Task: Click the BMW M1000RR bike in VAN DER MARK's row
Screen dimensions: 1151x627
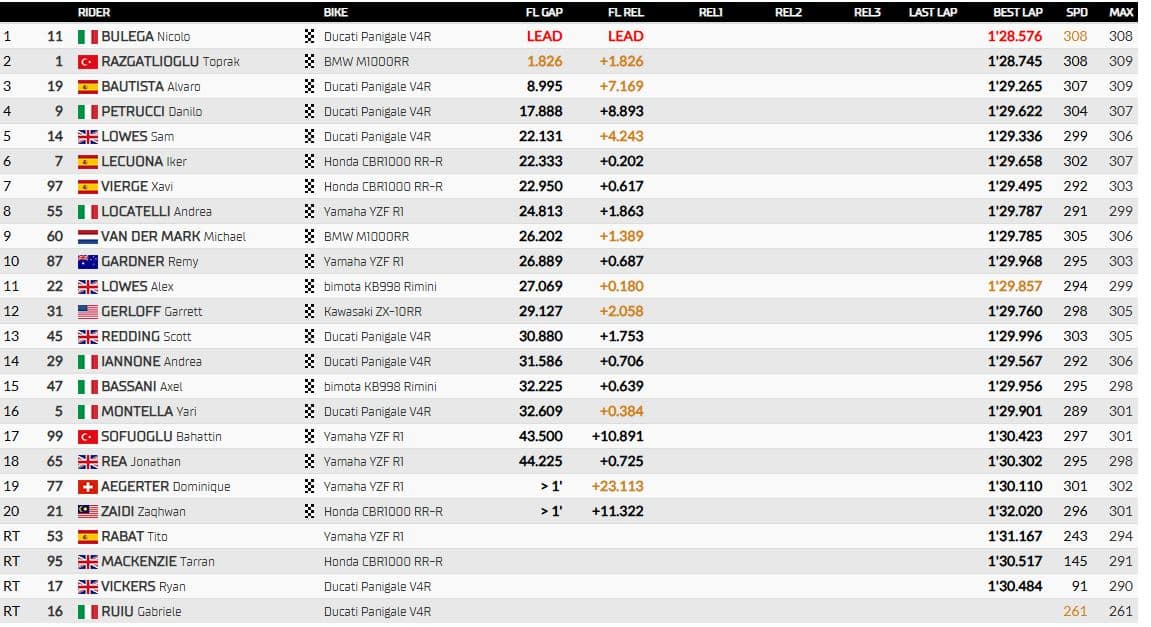Action: pyautogui.click(x=366, y=236)
